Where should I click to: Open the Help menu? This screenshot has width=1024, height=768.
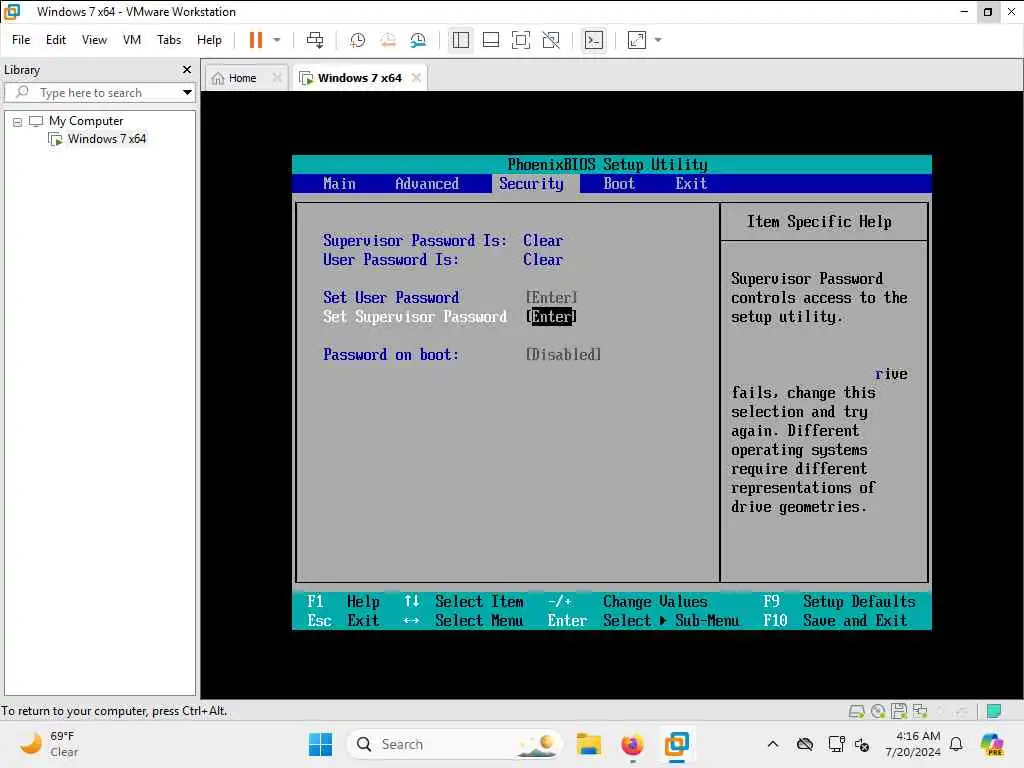click(209, 40)
